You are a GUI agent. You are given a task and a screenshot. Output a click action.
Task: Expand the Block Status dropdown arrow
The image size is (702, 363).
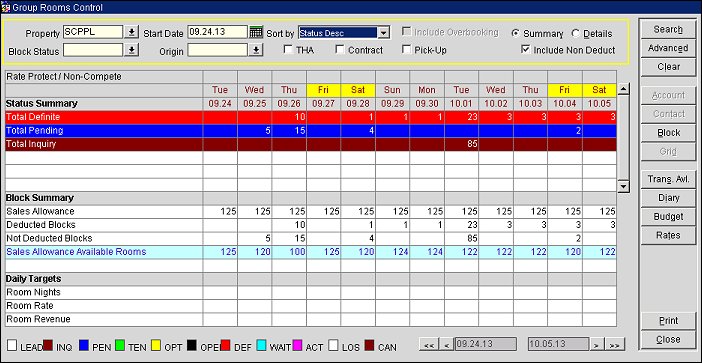pyautogui.click(x=131, y=50)
